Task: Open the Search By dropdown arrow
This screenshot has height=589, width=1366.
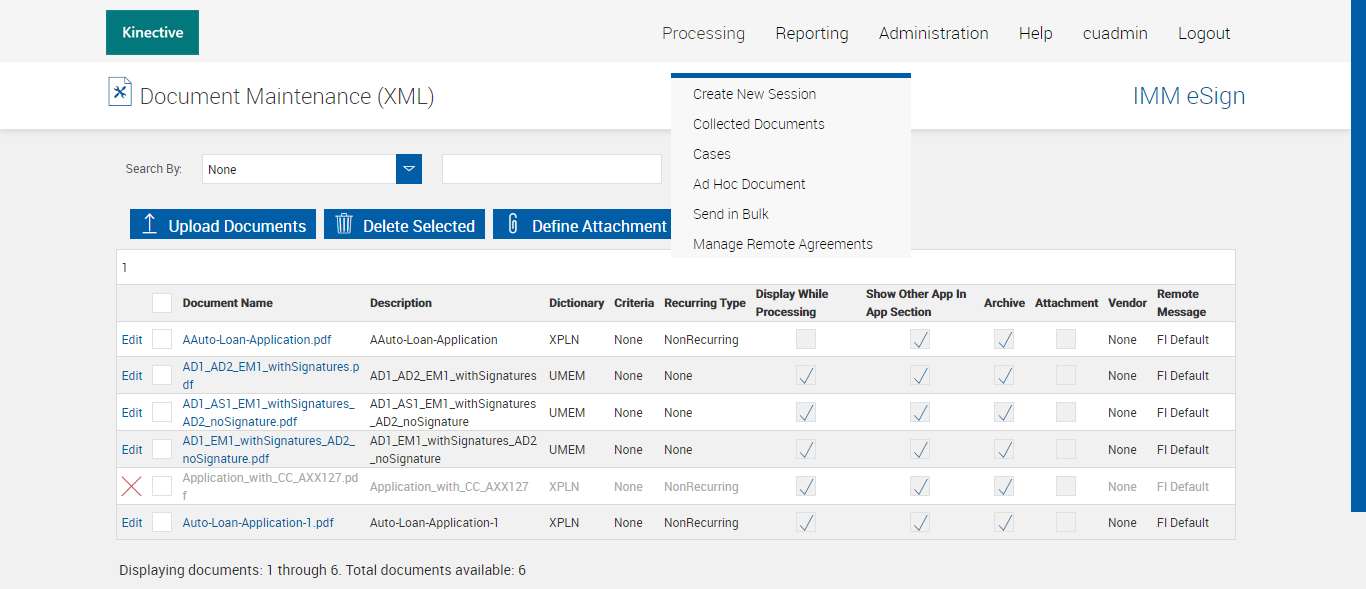Action: point(409,169)
